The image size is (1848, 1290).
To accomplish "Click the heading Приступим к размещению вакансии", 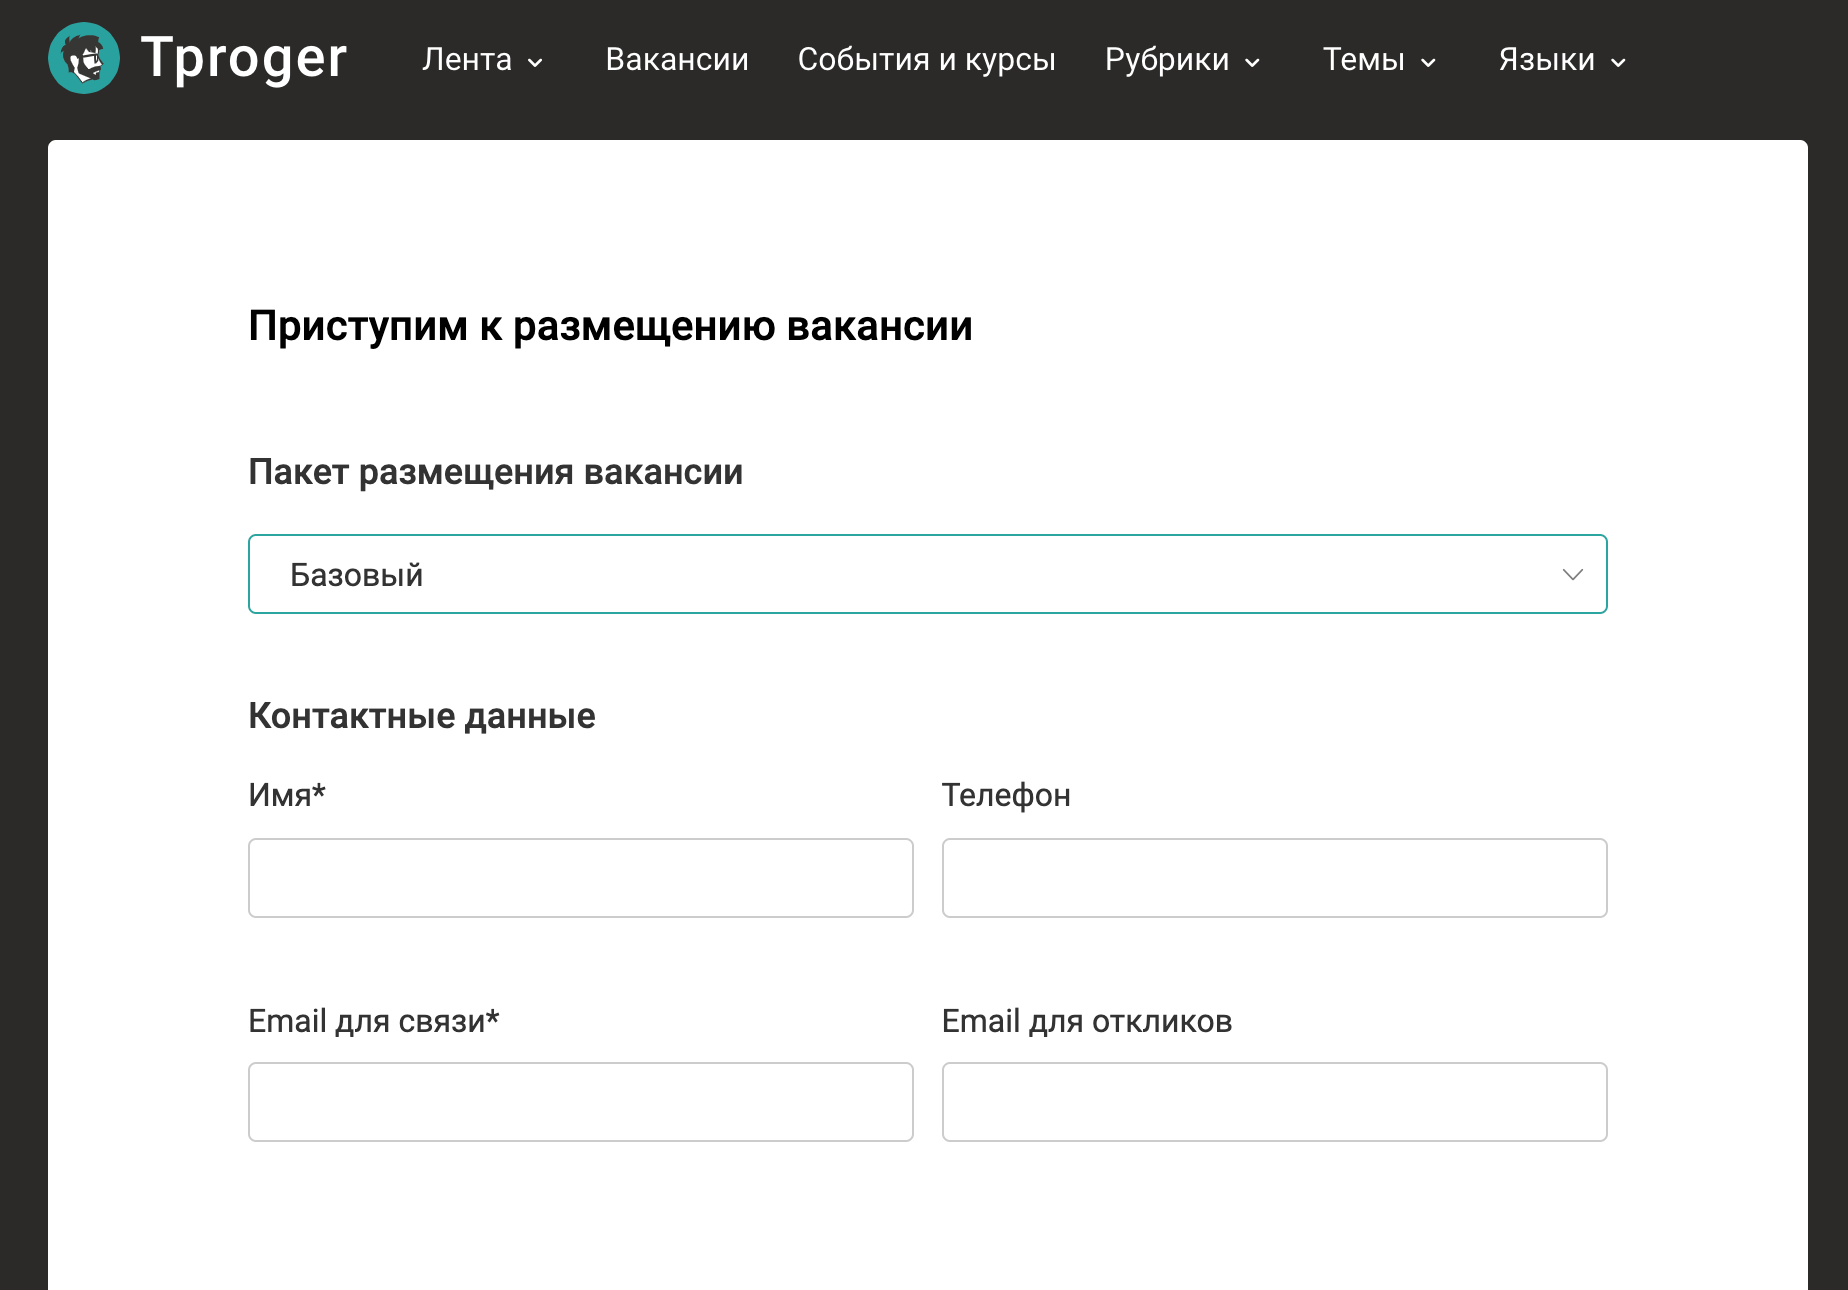I will point(610,327).
